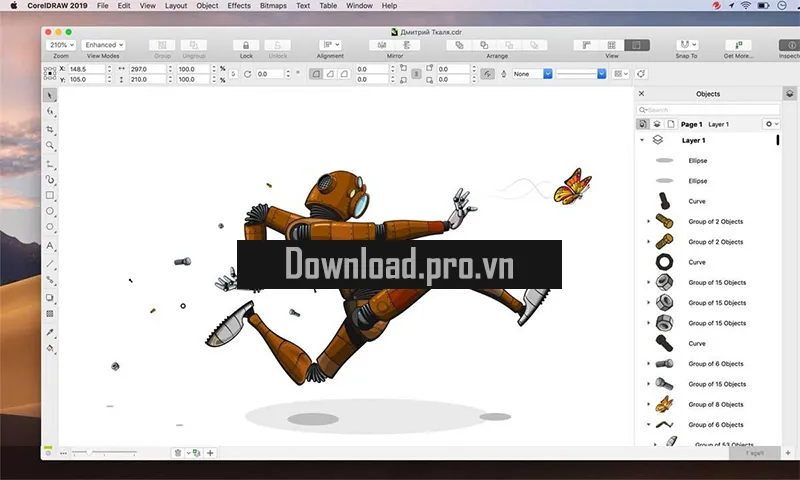Select the Polygon tool
This screenshot has width=800, height=480.
[x=49, y=226]
